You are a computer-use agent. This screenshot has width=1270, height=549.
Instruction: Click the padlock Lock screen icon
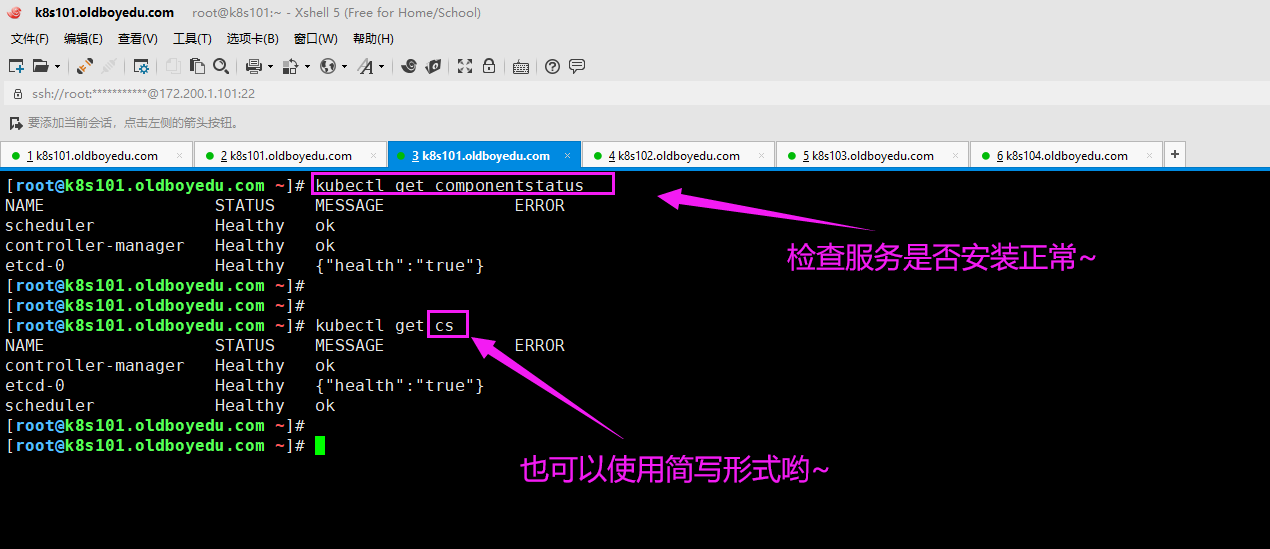(489, 66)
